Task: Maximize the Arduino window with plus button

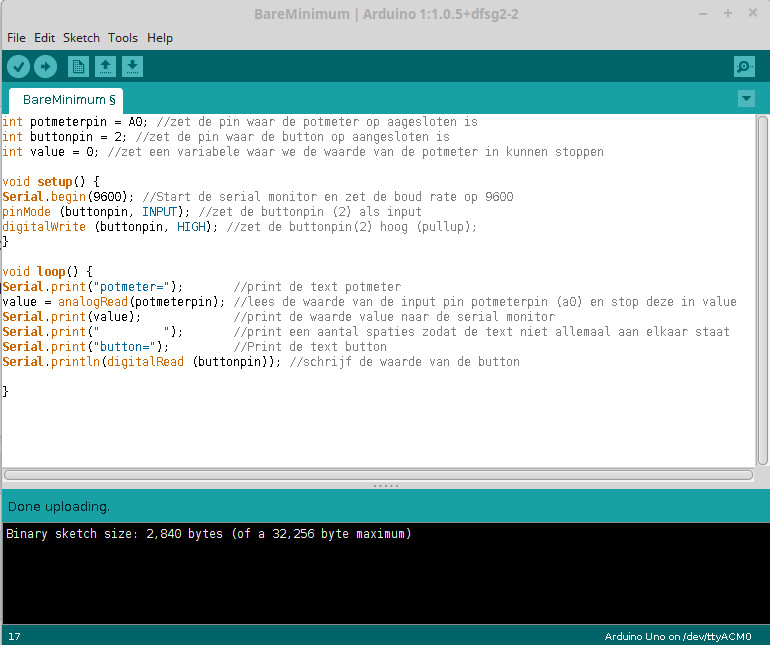Action: point(728,13)
